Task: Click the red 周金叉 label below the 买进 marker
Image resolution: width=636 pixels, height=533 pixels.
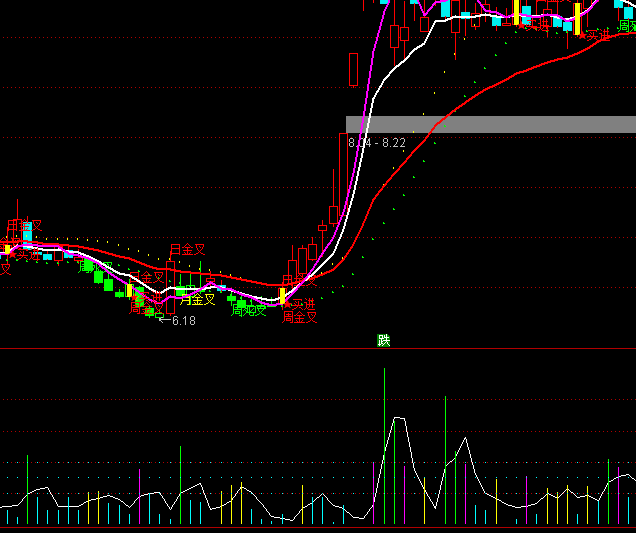Action: click(x=299, y=318)
